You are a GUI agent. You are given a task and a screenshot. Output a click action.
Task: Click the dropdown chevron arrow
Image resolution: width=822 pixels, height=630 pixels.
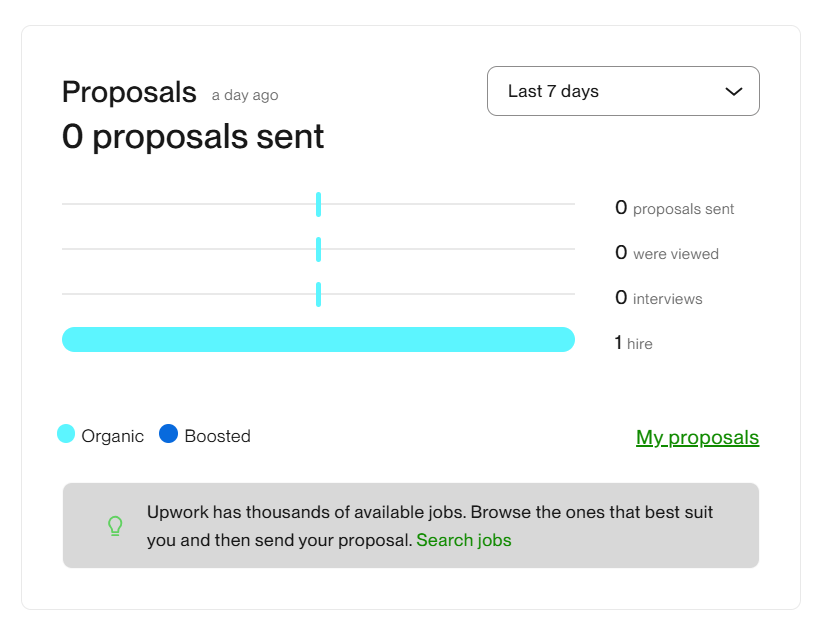point(733,91)
